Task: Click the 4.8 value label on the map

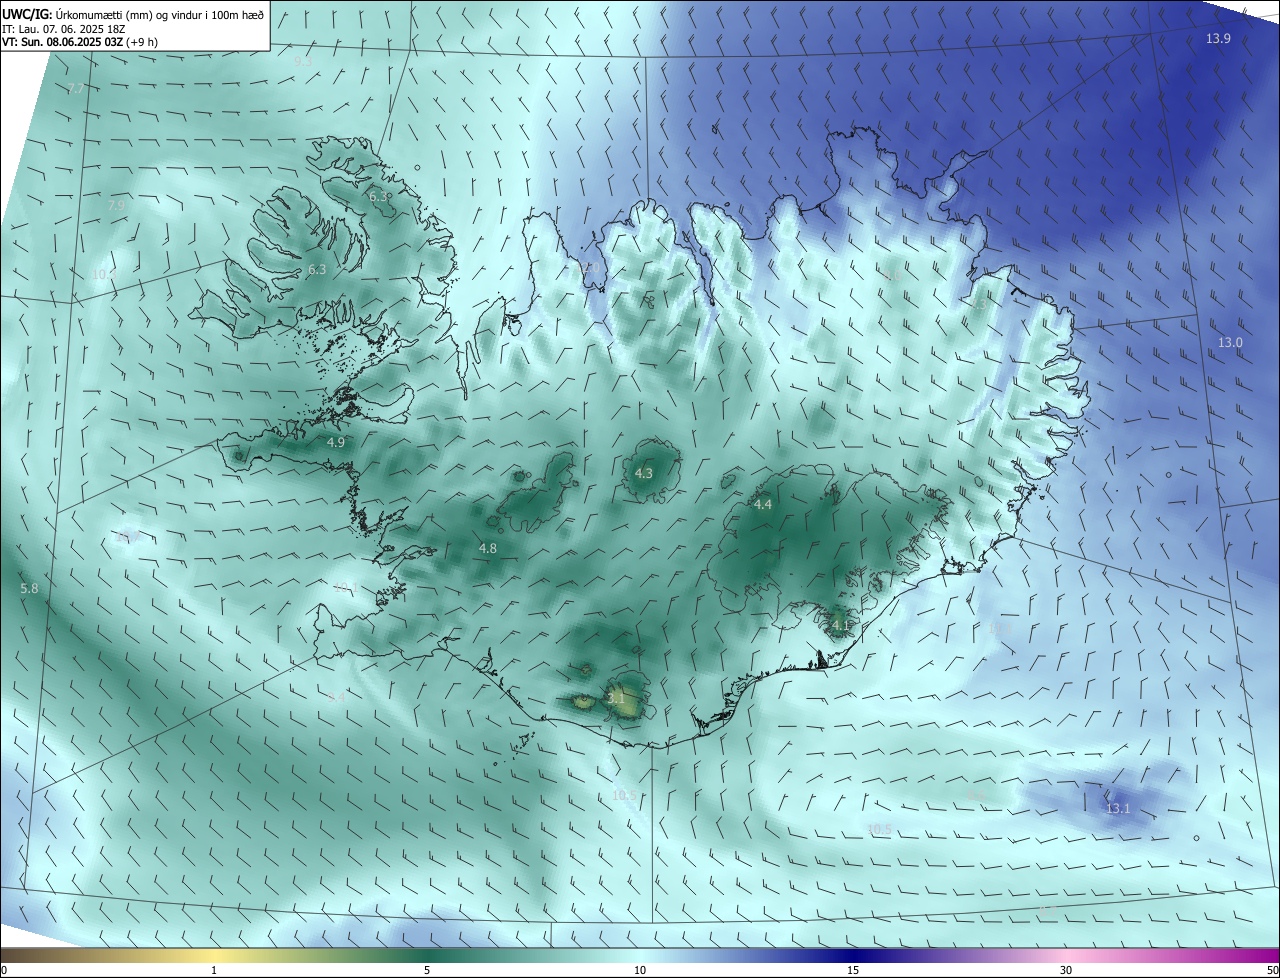Action: [x=488, y=548]
